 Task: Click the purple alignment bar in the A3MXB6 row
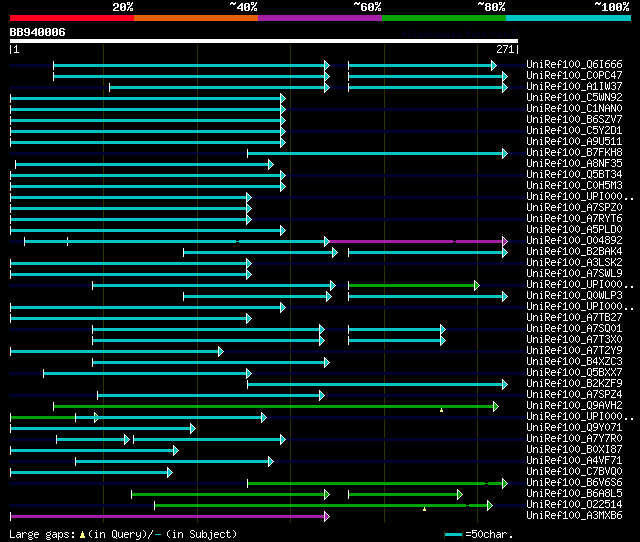[168, 516]
